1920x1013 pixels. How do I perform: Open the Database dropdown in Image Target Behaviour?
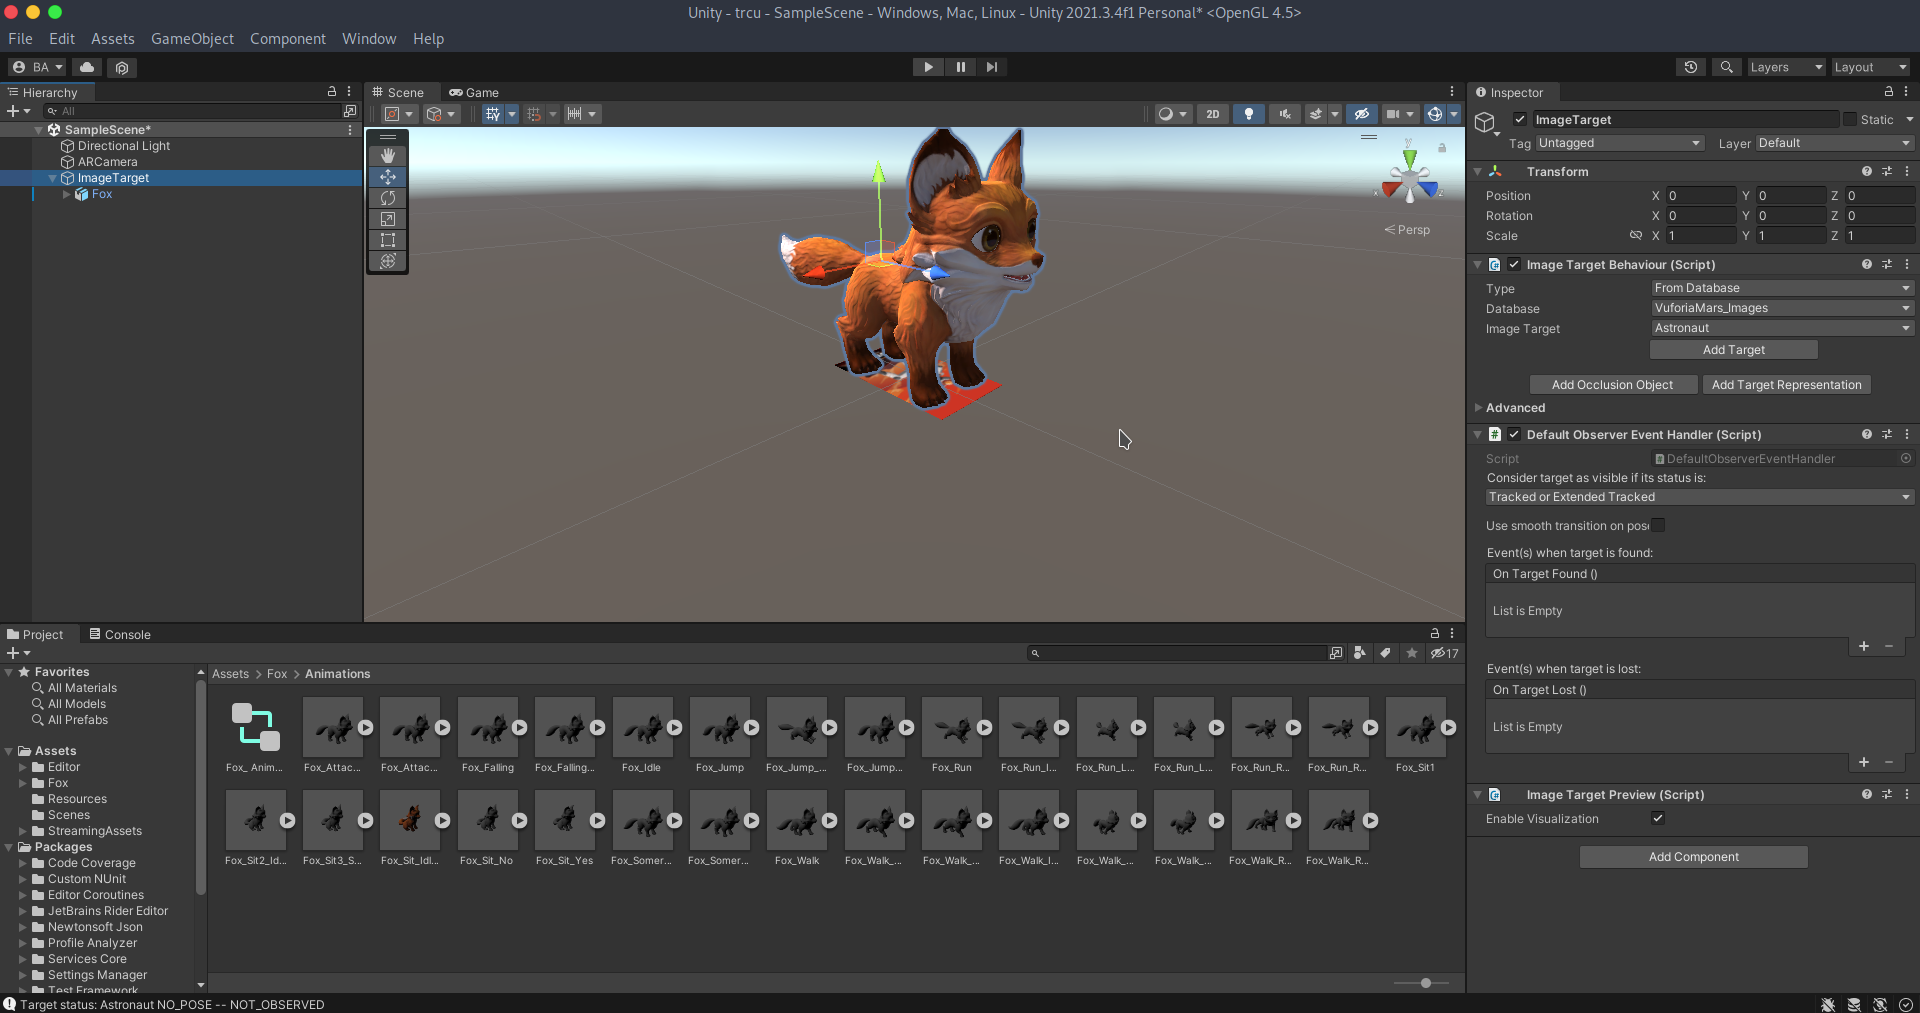[x=1782, y=308]
